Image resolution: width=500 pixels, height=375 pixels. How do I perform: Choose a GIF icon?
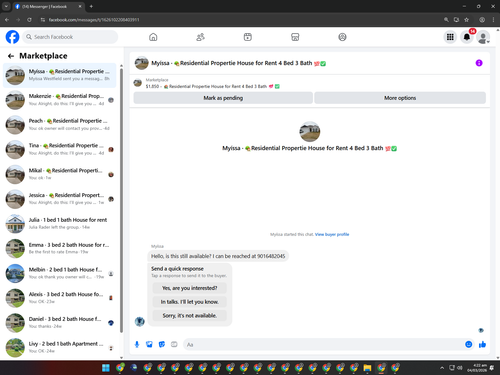tap(174, 344)
